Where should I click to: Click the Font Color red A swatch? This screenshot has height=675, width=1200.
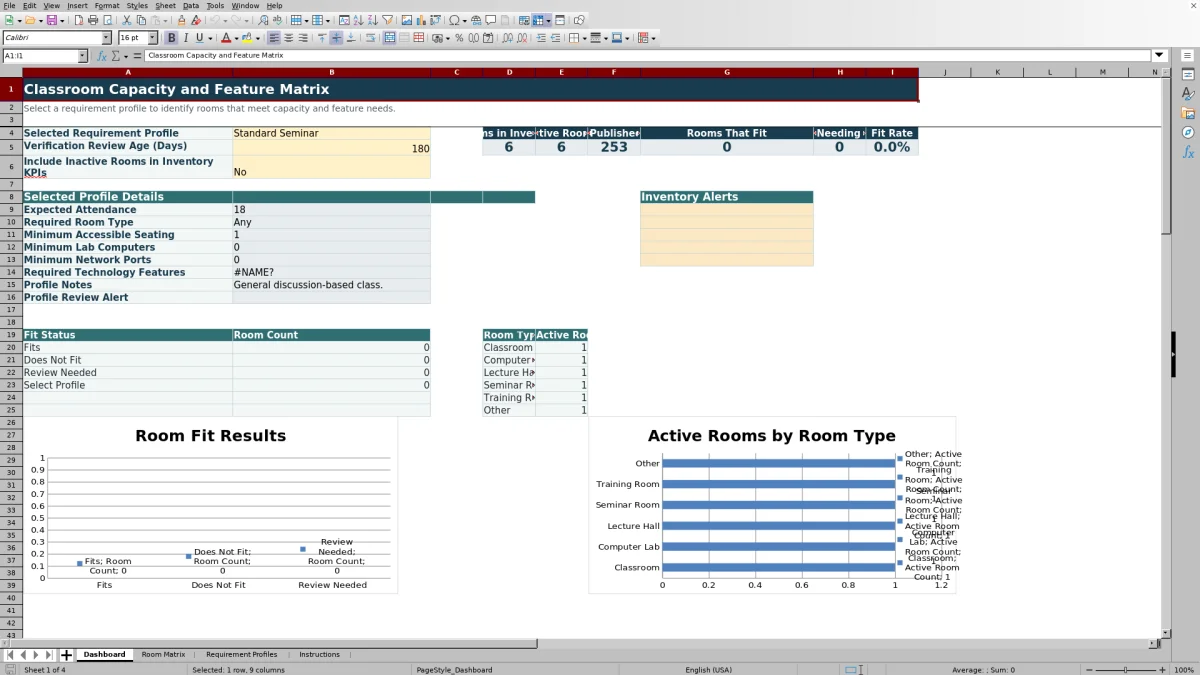coord(226,38)
